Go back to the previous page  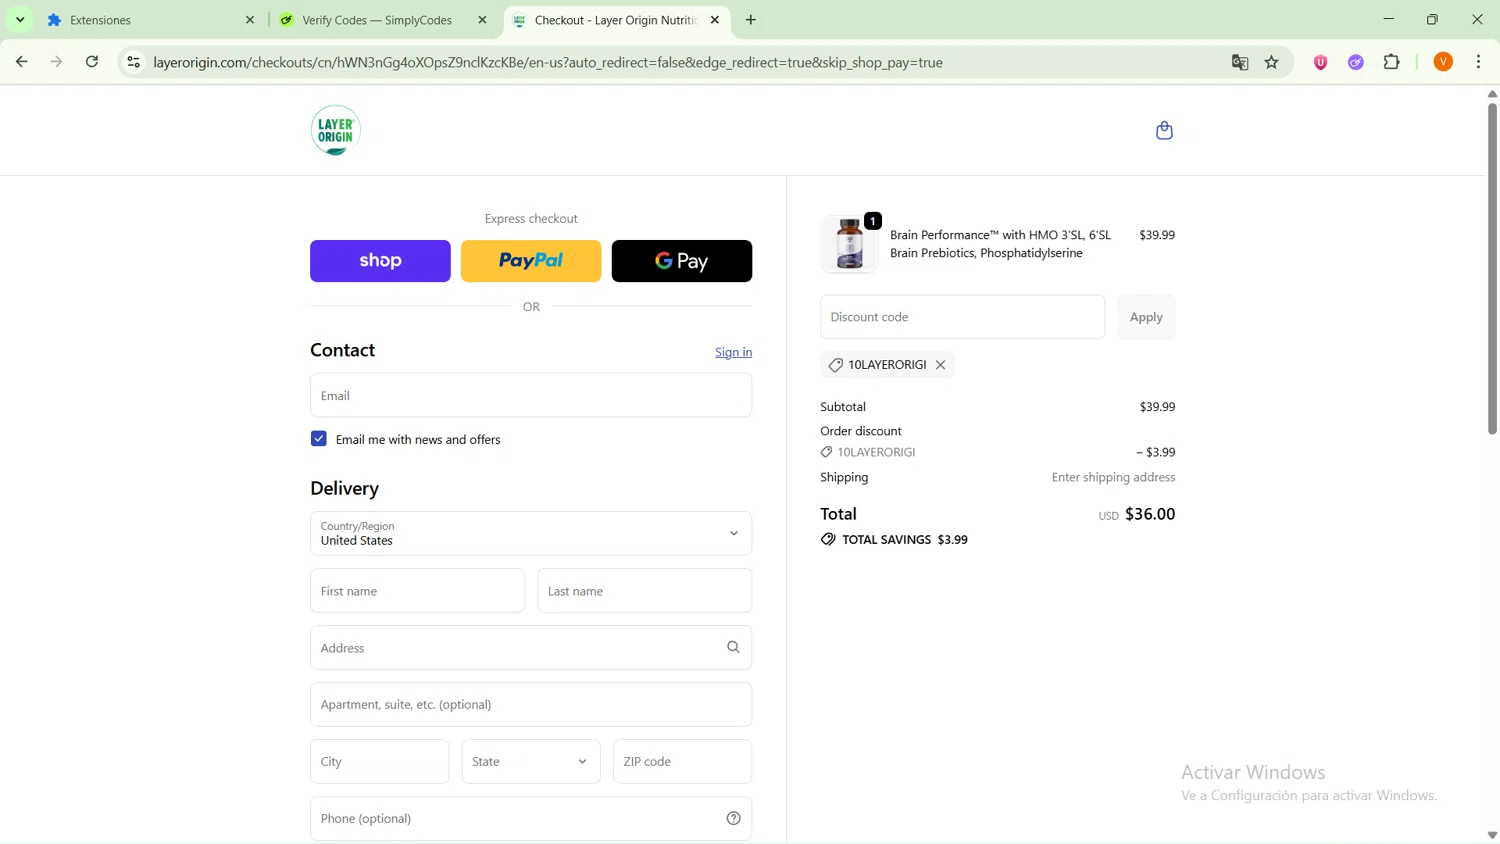(22, 62)
